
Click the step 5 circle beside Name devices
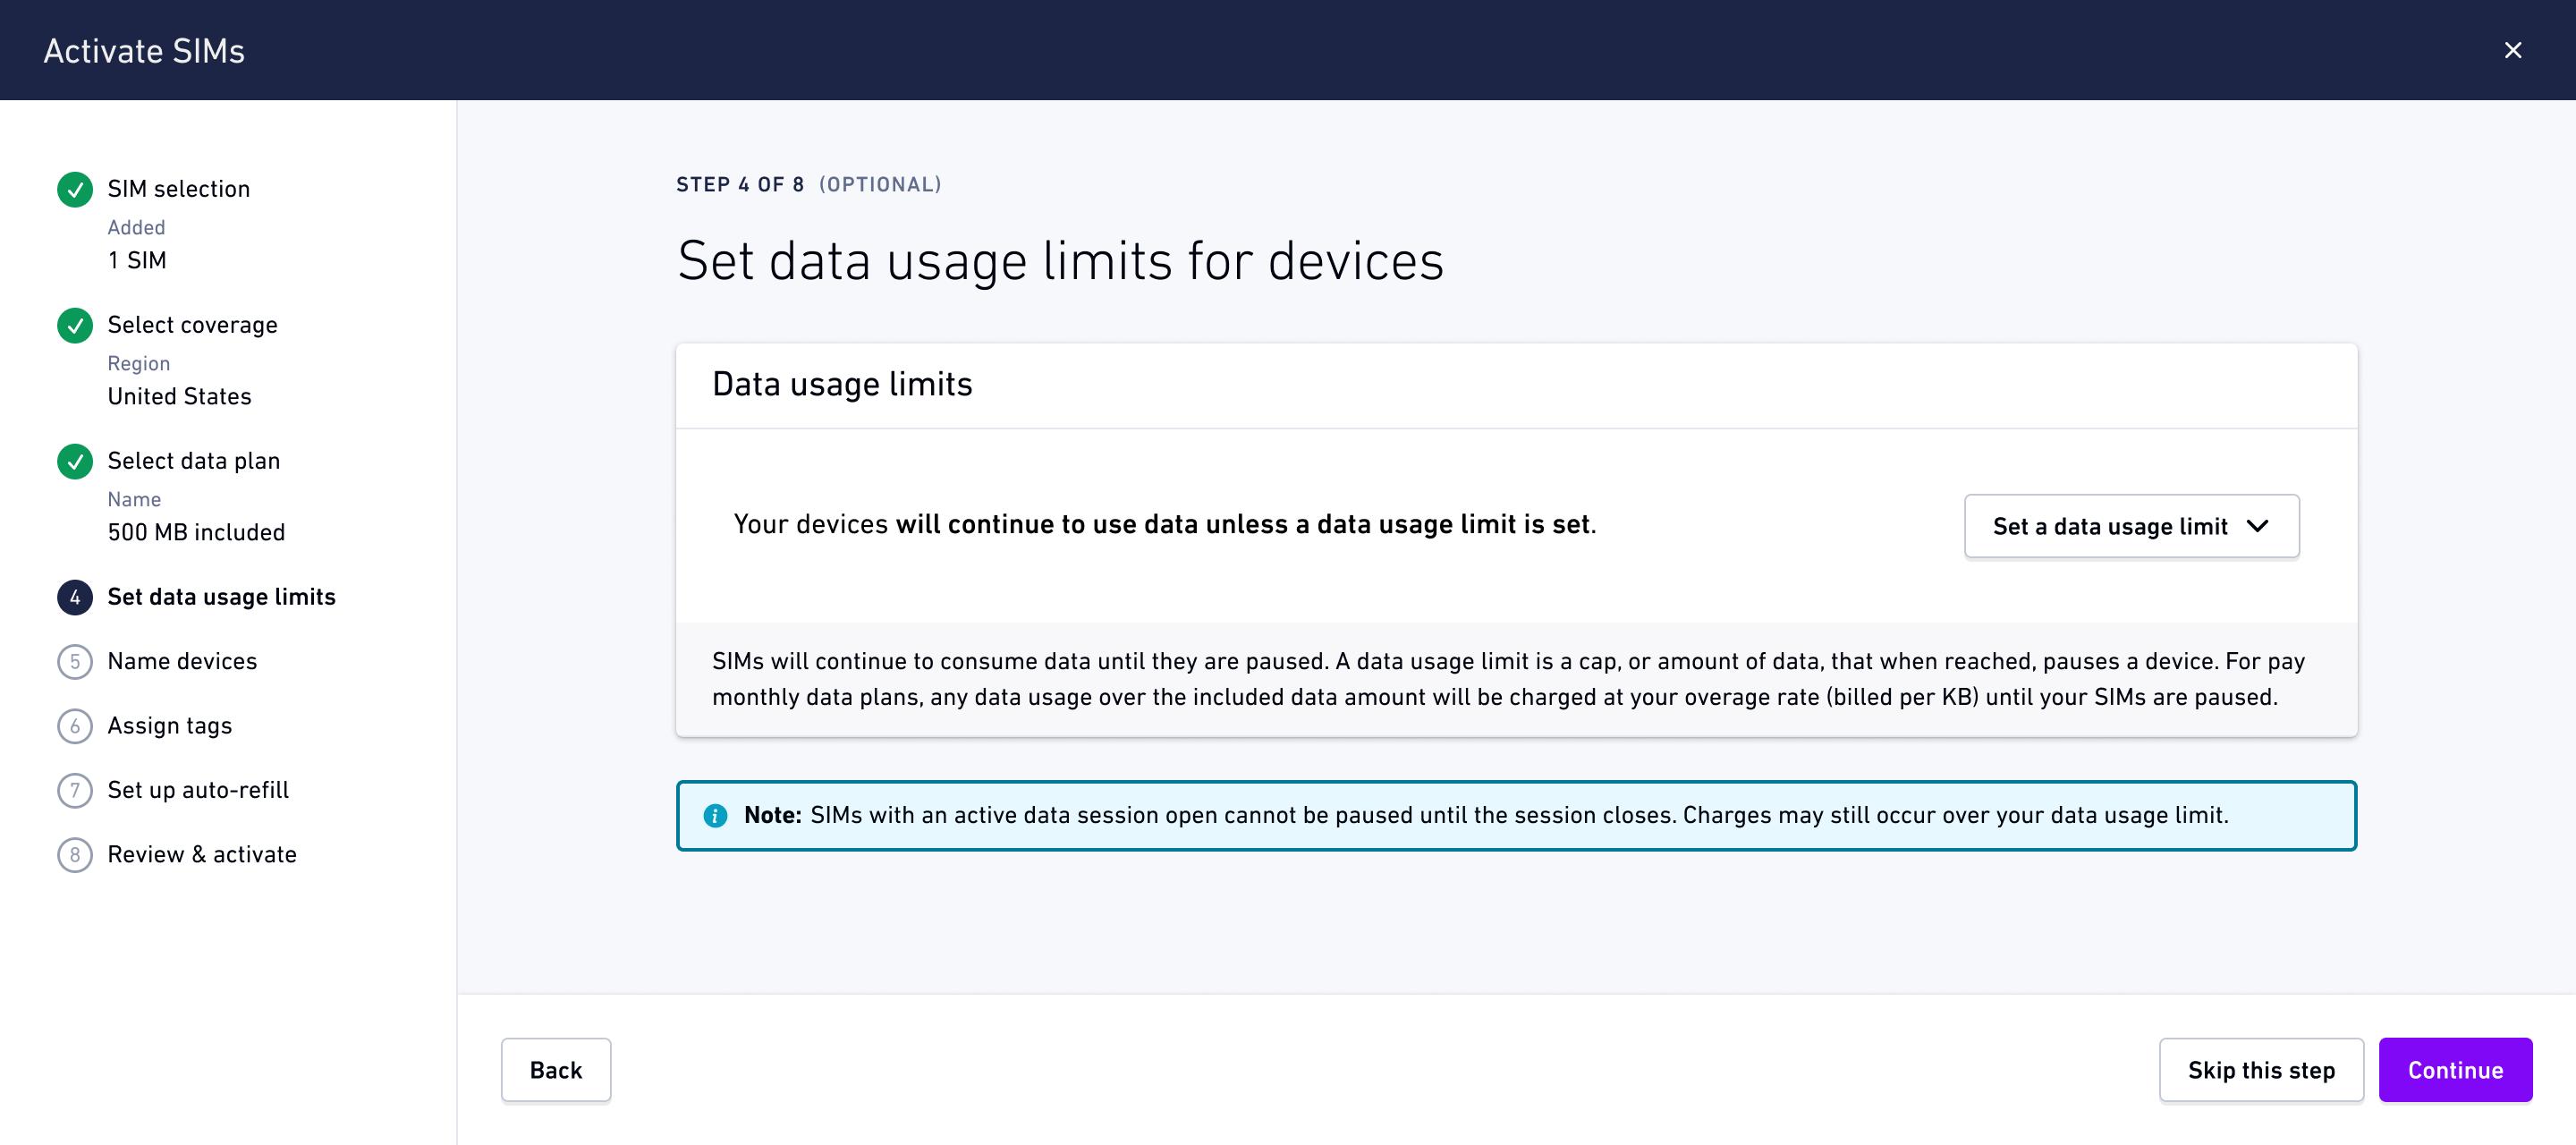[x=75, y=660]
